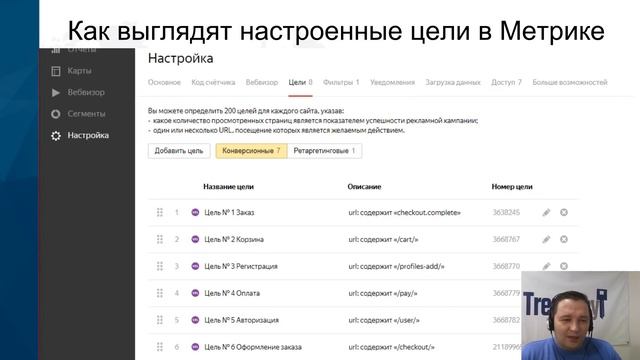
Task: Open the Фильтры tab
Action: [341, 82]
